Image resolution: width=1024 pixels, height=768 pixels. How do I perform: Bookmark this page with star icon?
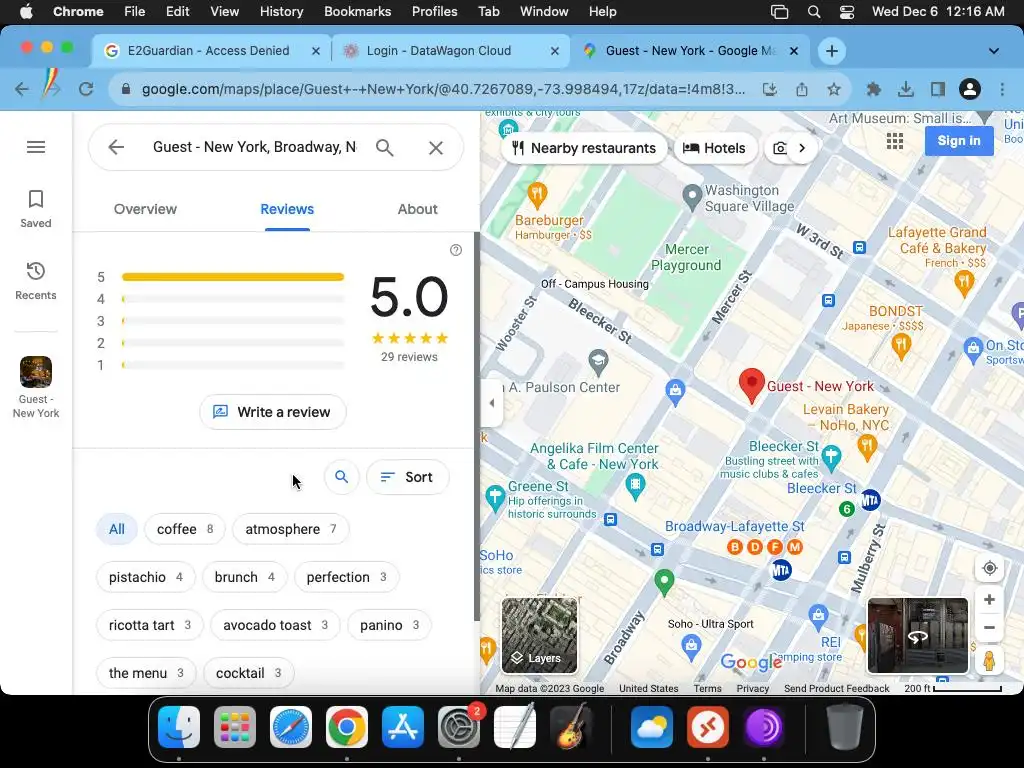click(833, 89)
